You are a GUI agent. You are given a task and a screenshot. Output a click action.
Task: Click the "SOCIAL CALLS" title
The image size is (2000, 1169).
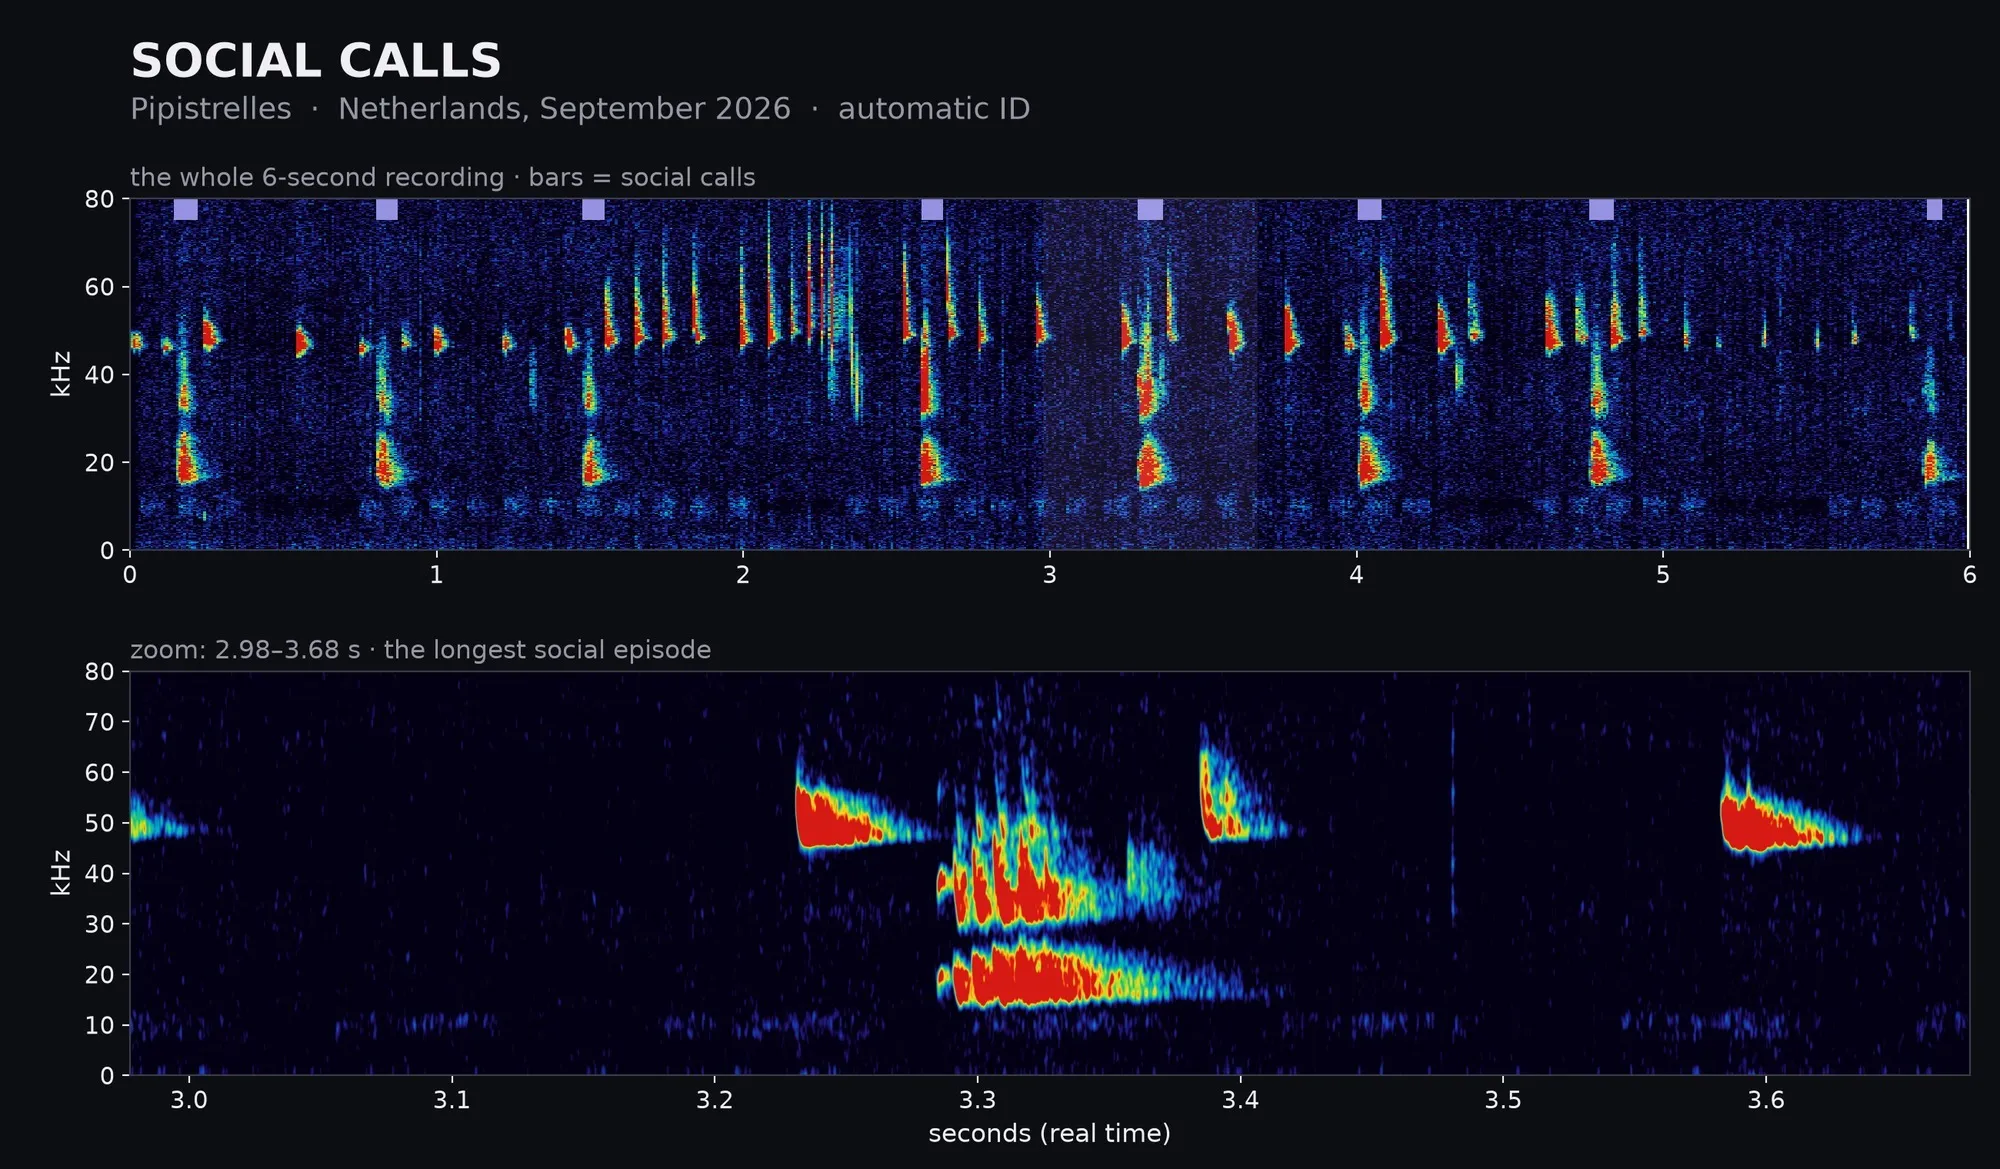pyautogui.click(x=316, y=61)
